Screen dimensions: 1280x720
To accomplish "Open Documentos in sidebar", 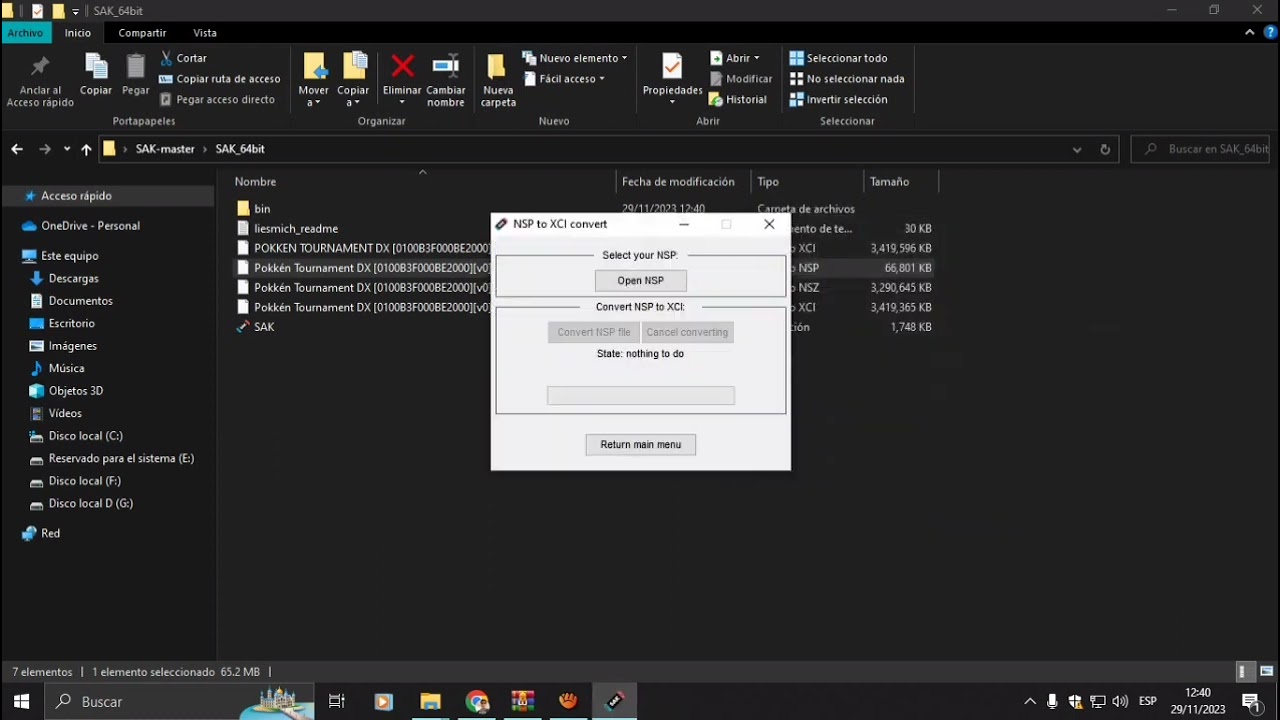I will pyautogui.click(x=80, y=301).
